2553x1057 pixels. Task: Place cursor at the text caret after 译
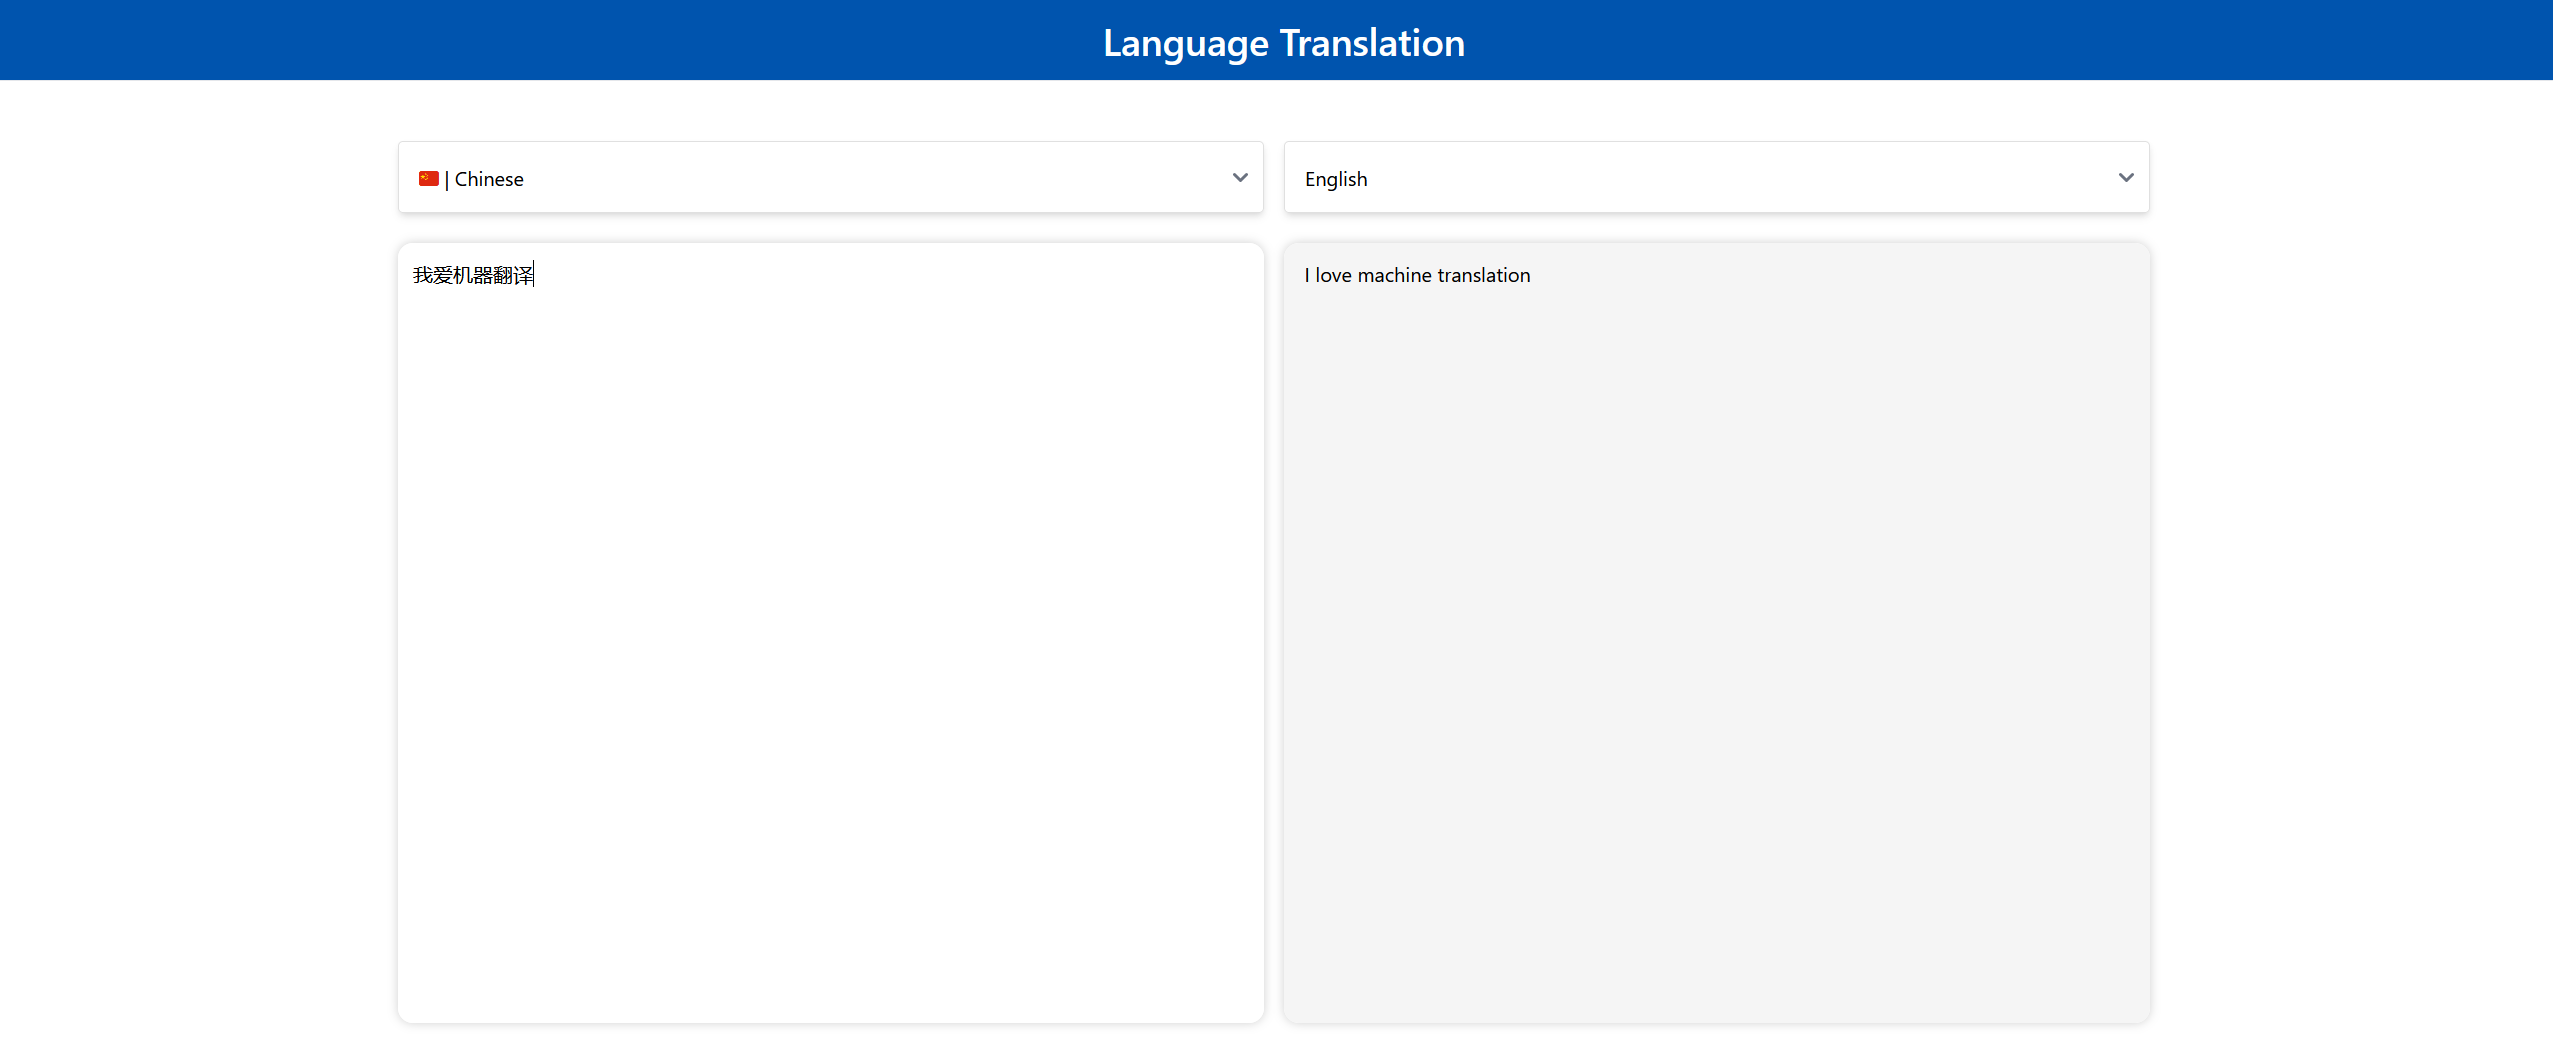tap(534, 275)
